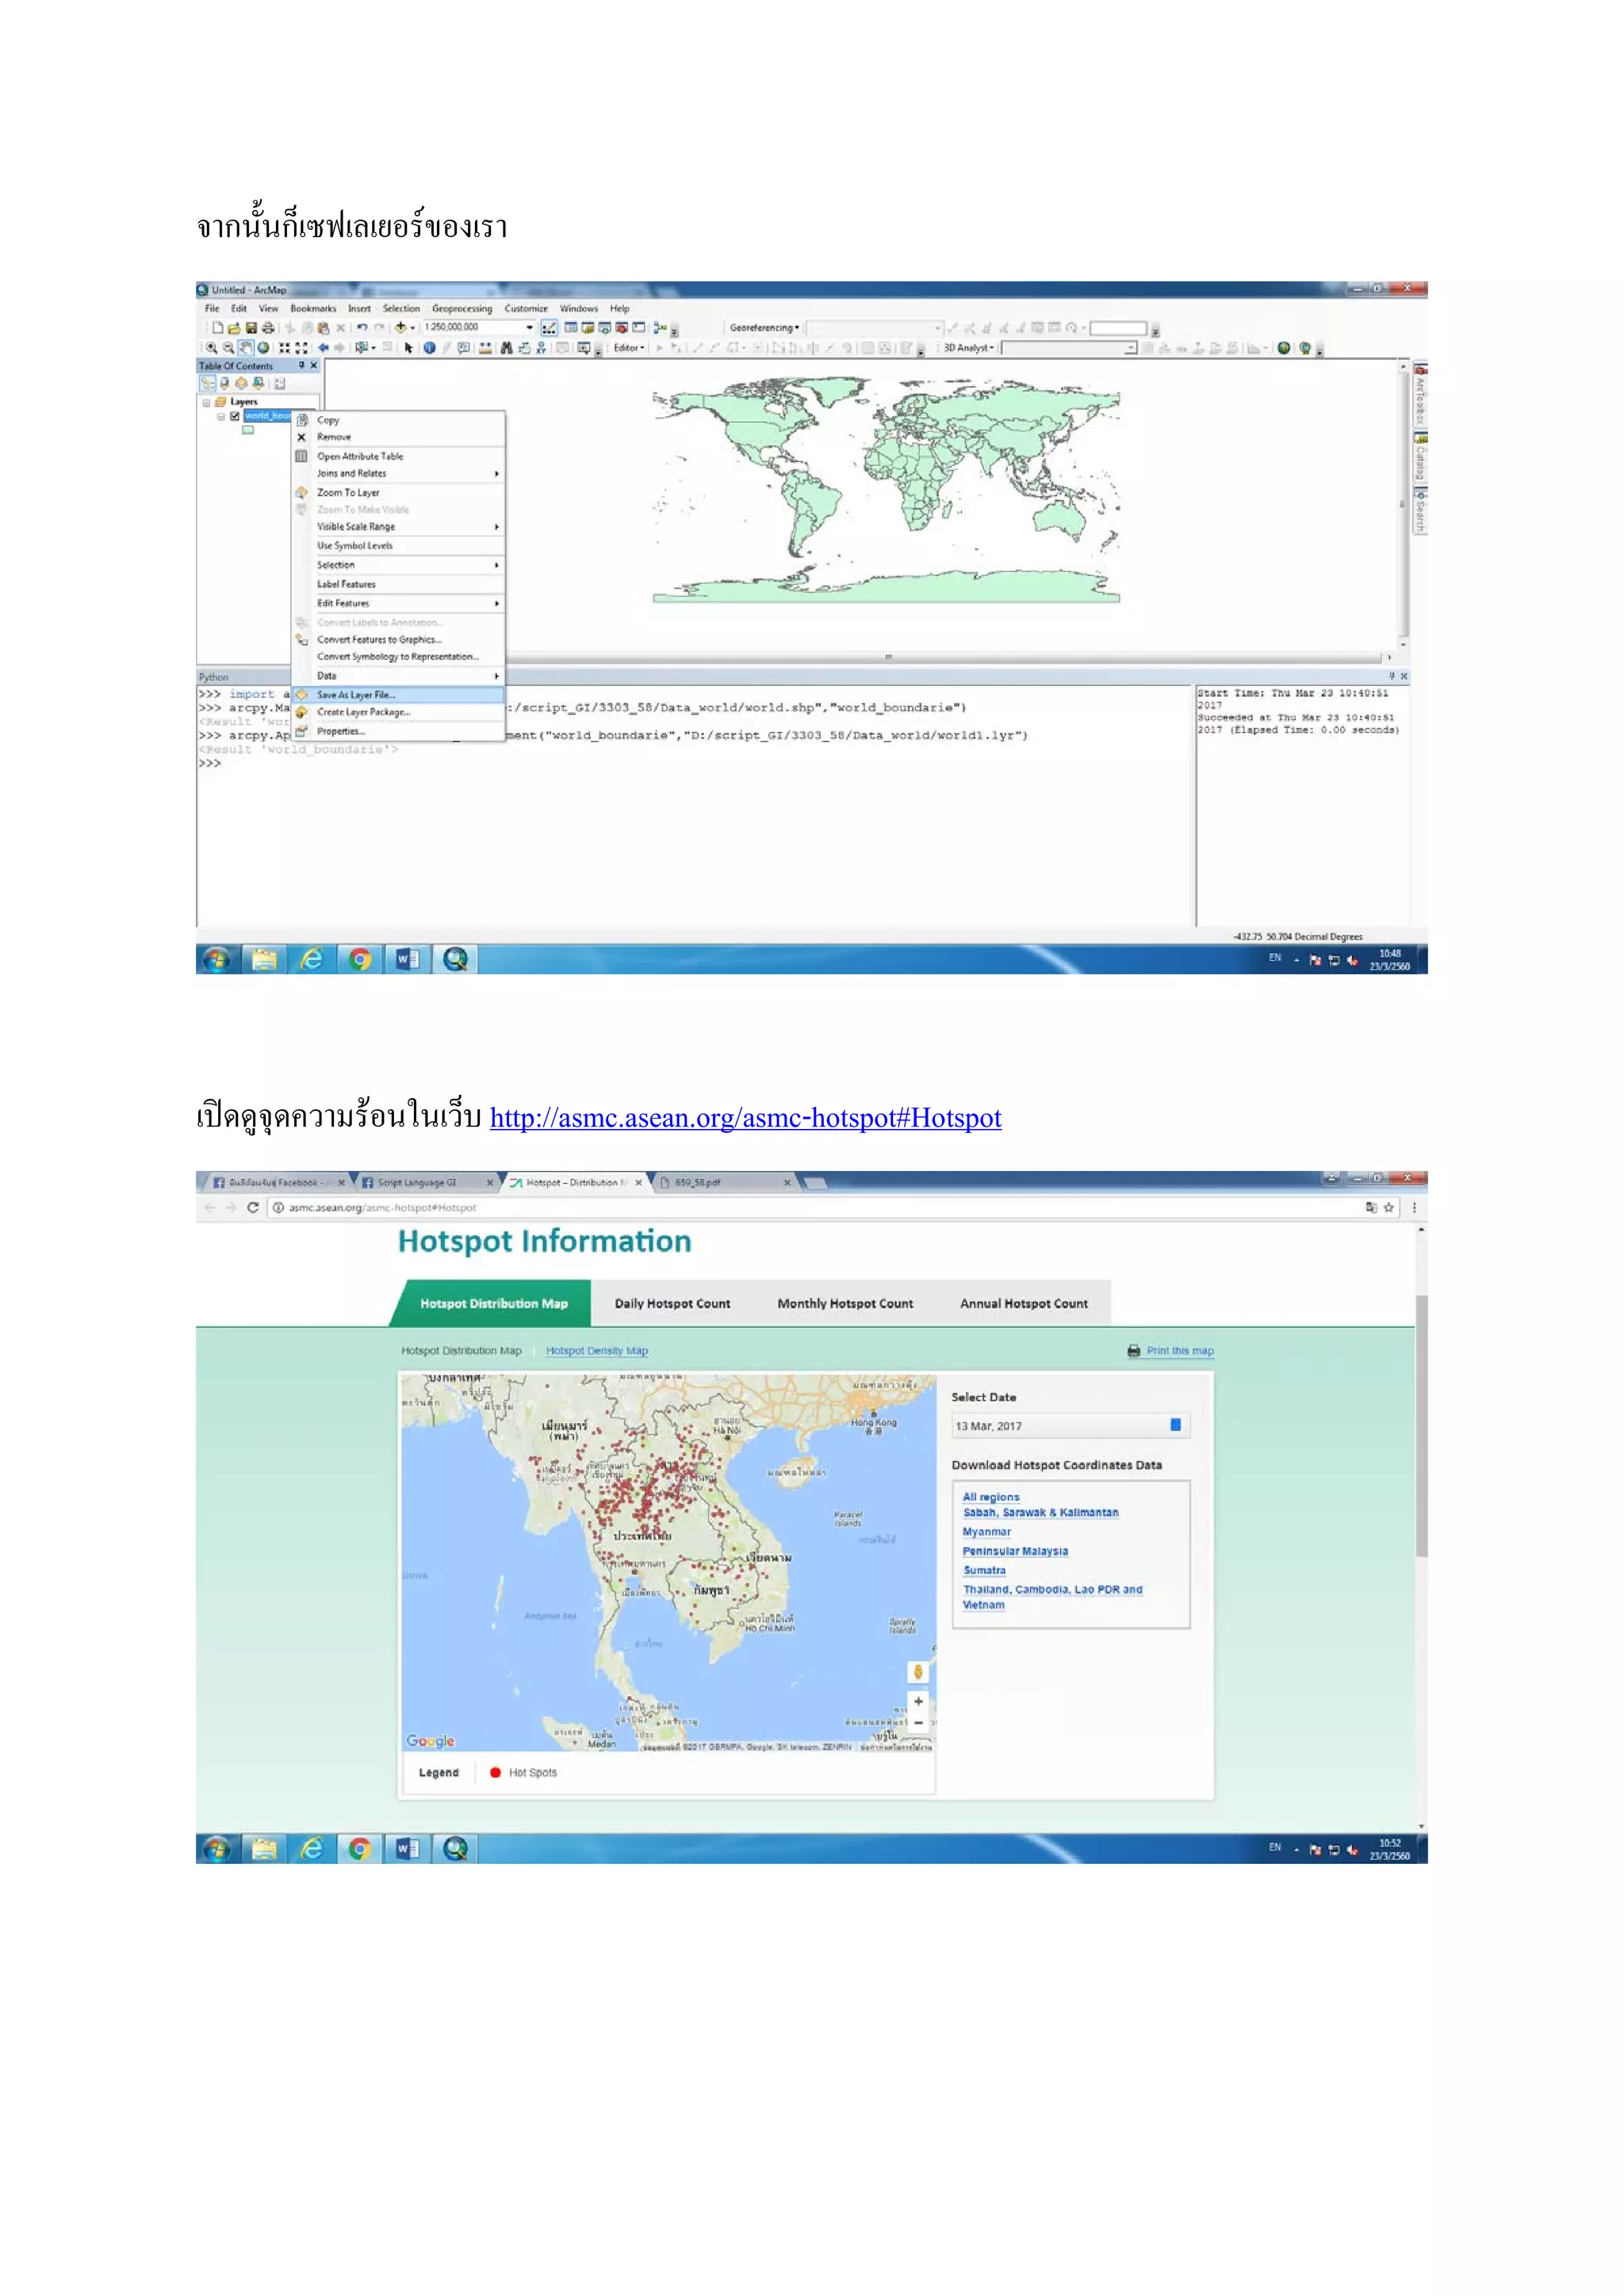
Task: Open the Bookmarks menu in ArcMap
Action: 313,309
